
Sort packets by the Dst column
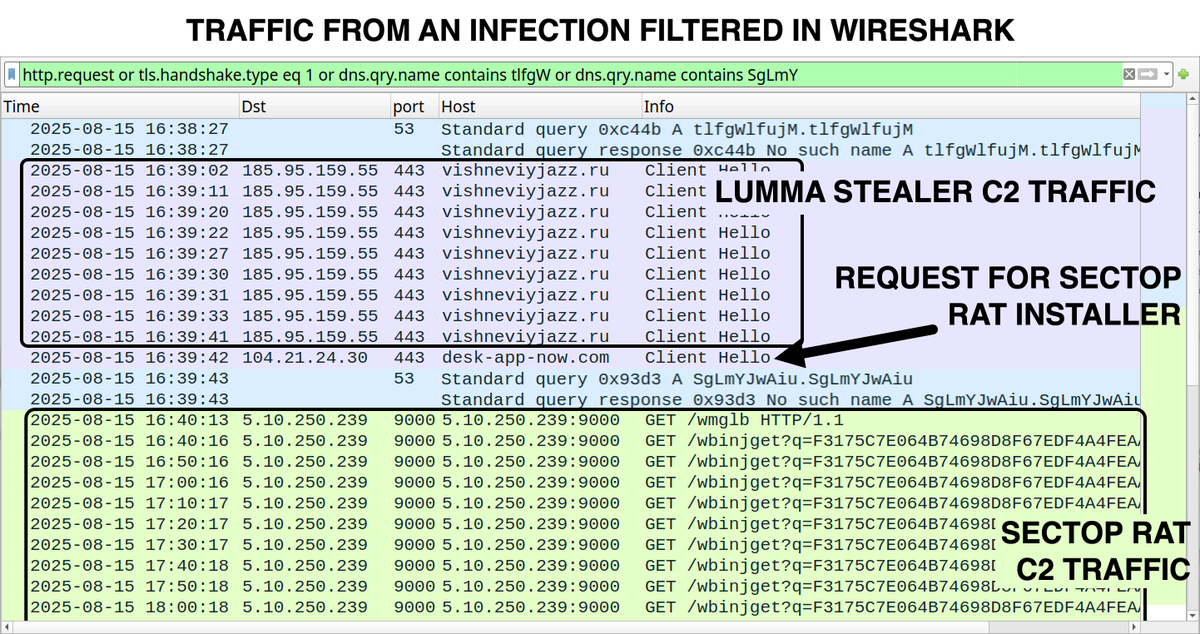314,106
